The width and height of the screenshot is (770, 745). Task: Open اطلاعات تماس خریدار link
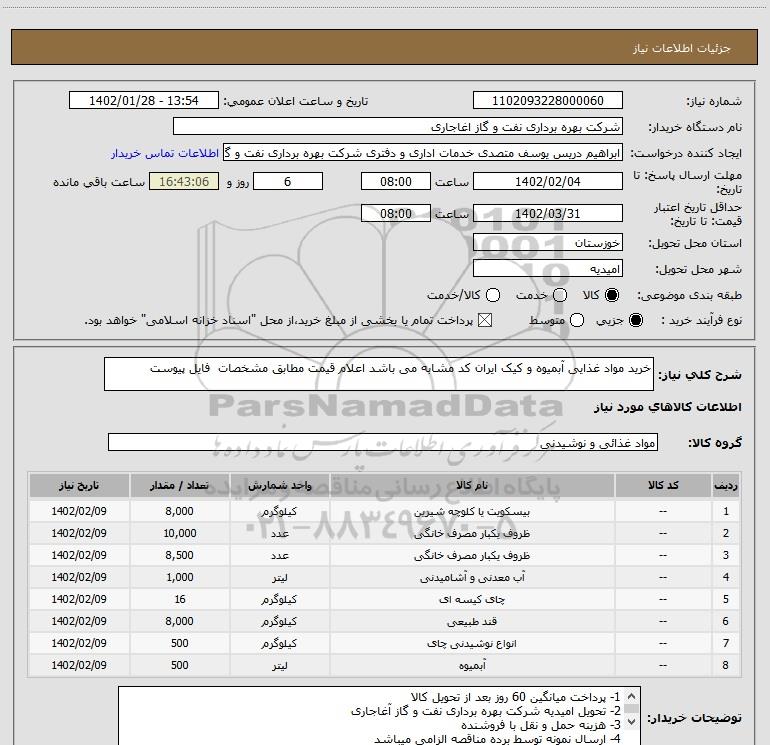pos(165,153)
